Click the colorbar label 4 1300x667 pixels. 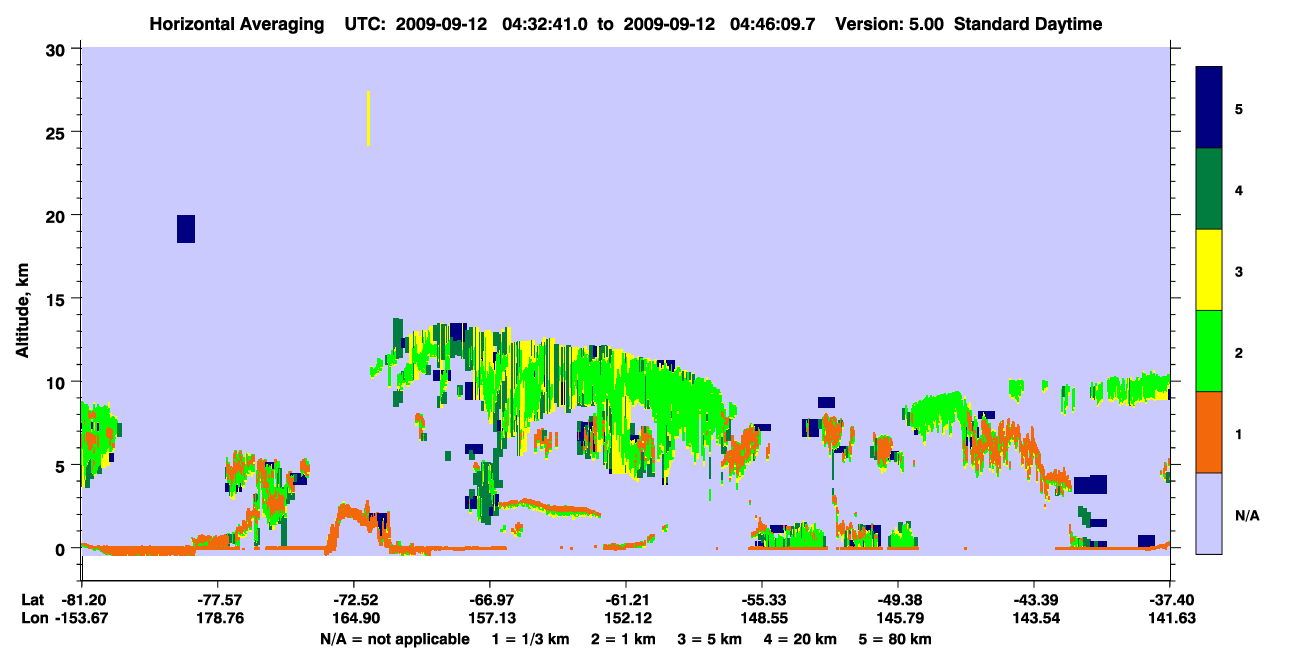(x=1239, y=189)
